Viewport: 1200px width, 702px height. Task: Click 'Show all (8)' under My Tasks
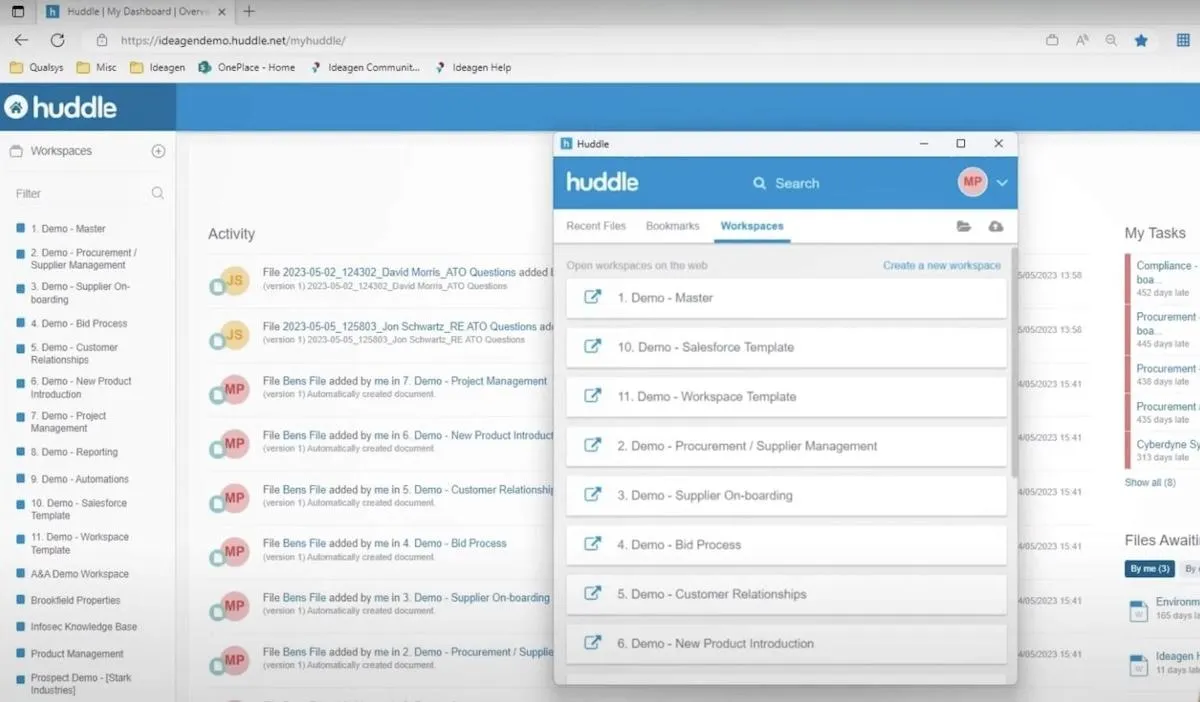tap(1150, 482)
